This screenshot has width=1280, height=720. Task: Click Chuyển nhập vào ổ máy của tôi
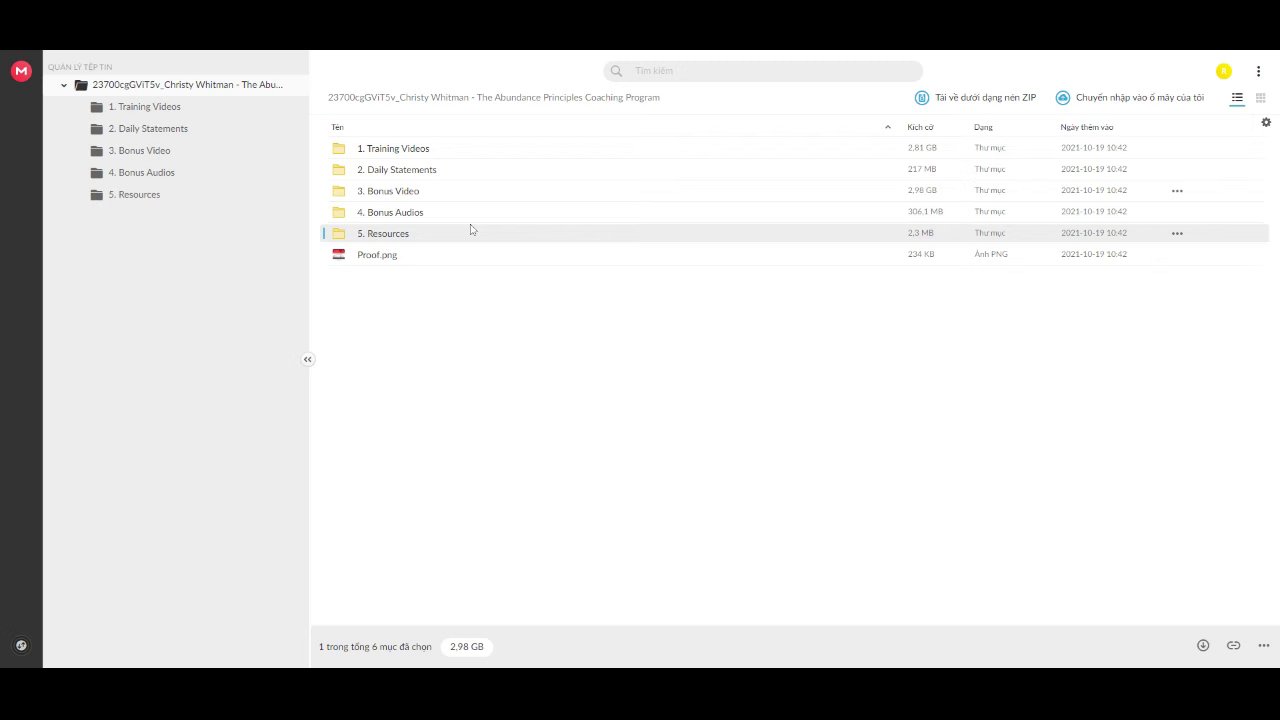[1130, 98]
